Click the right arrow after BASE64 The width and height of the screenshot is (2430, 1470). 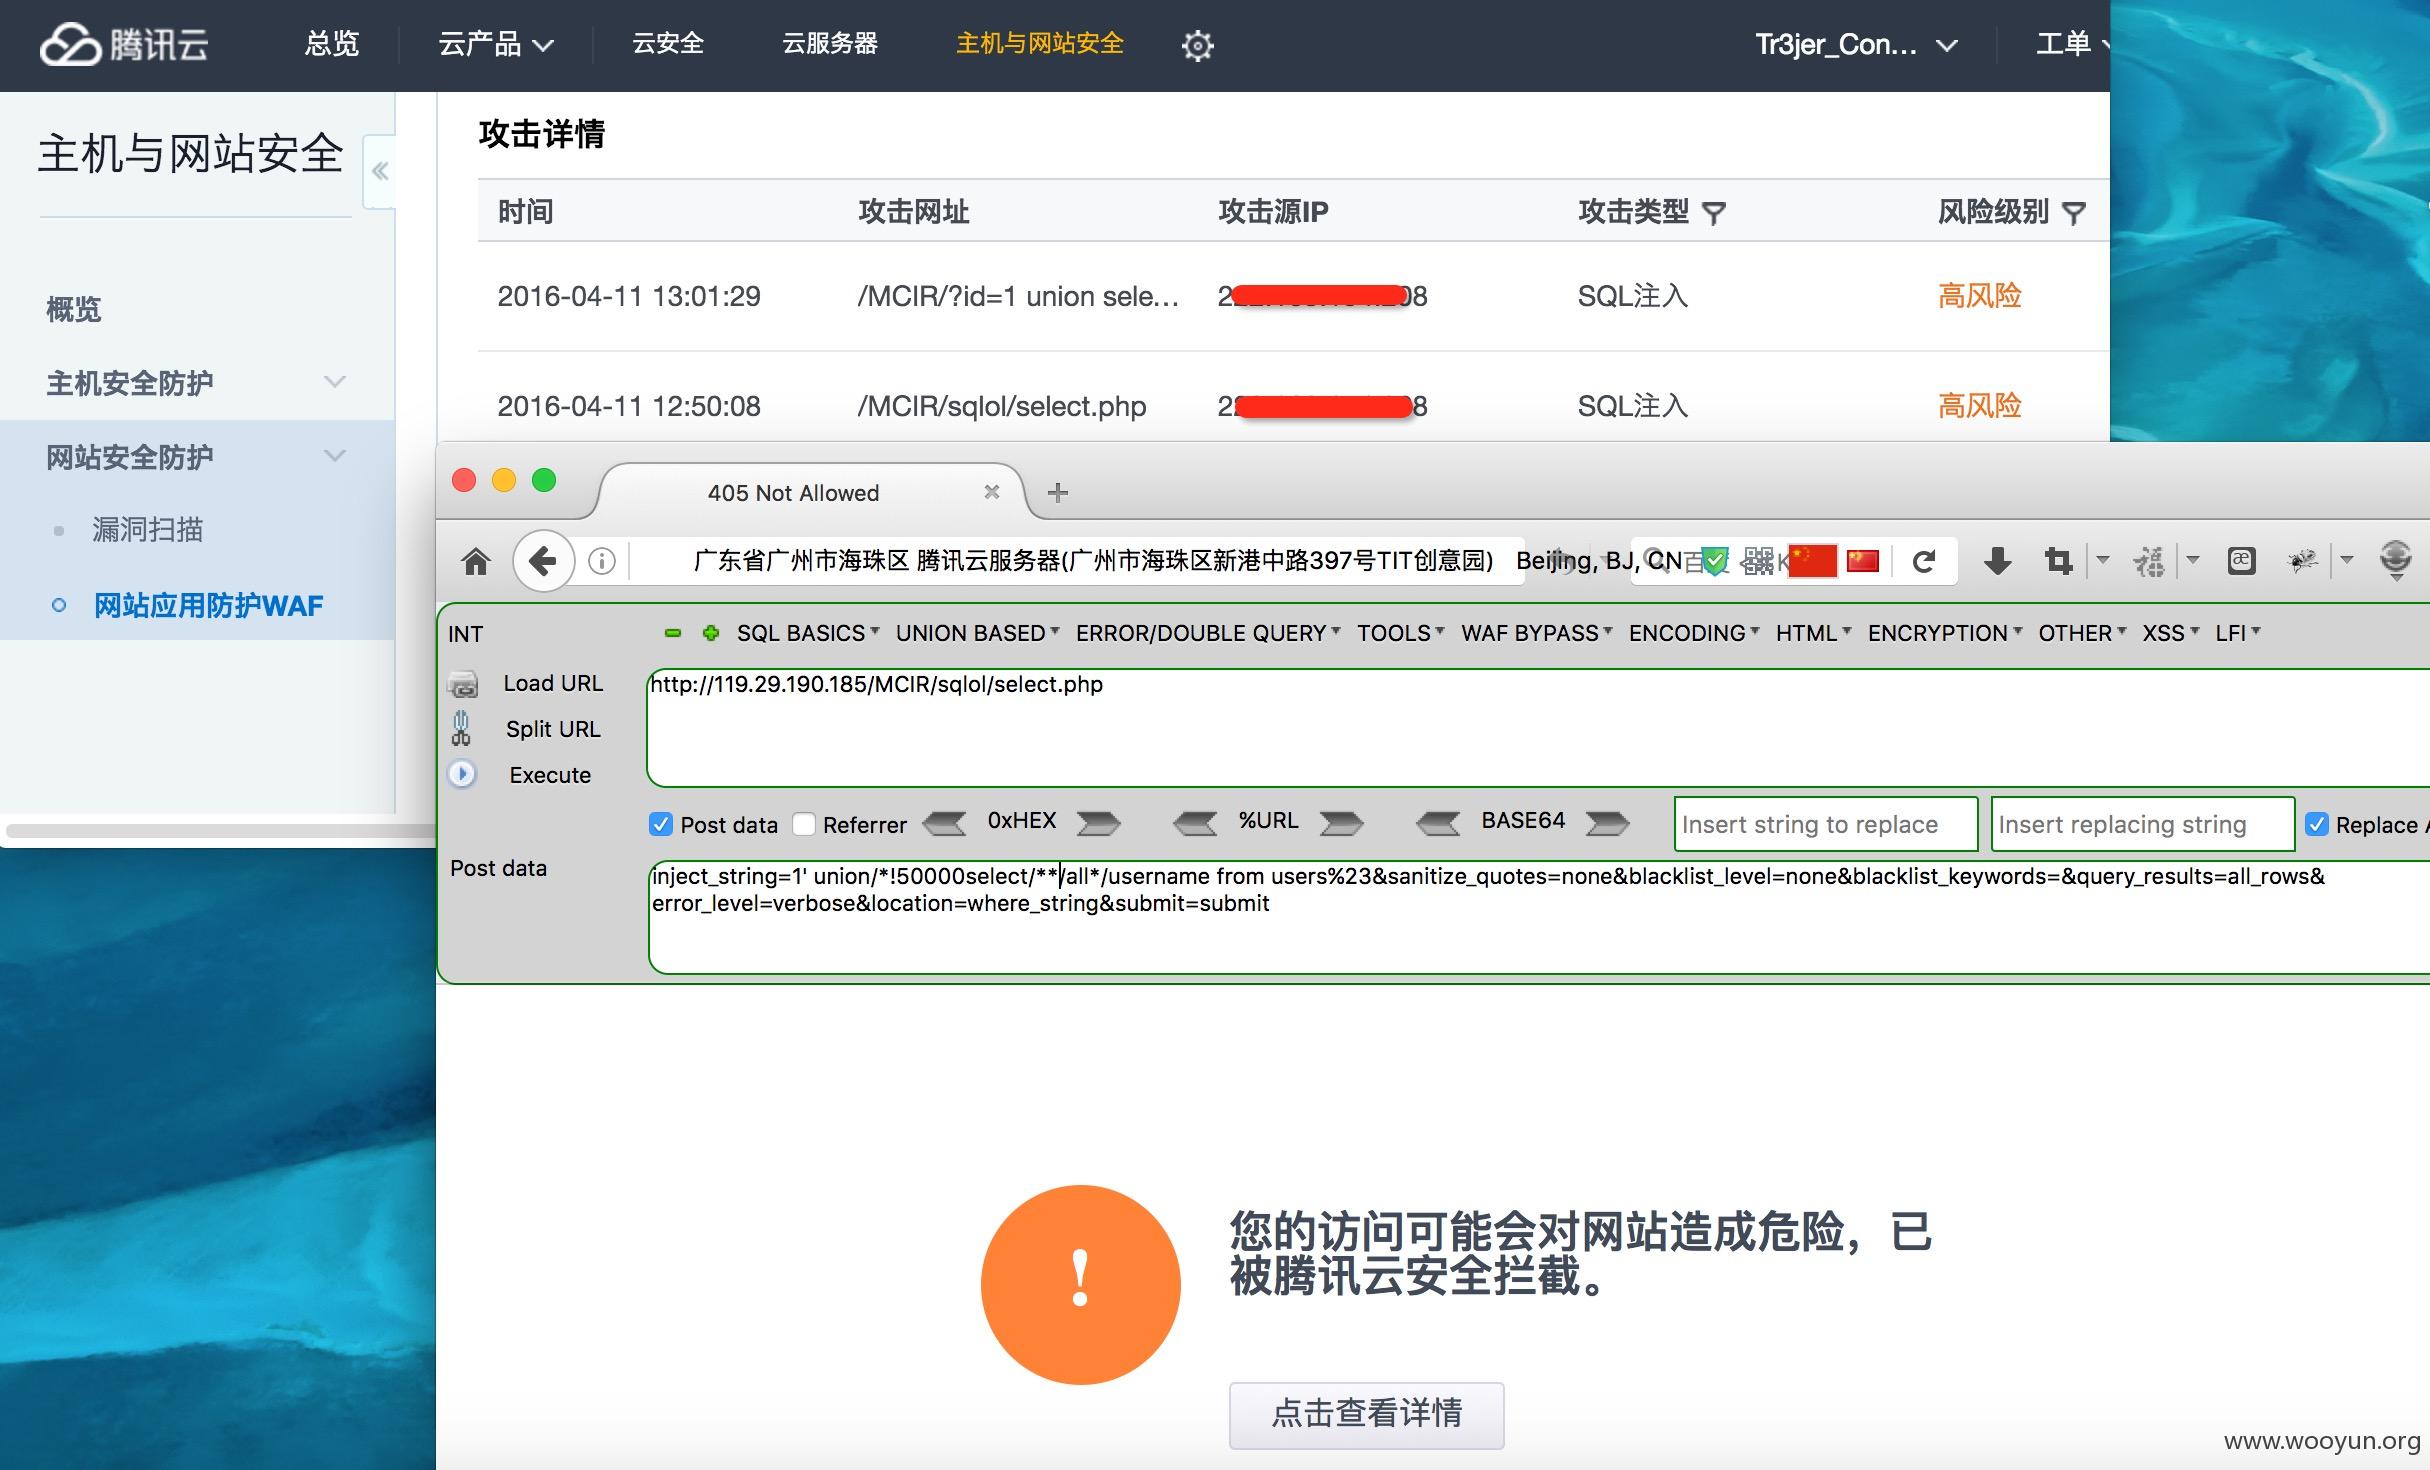tap(1607, 823)
